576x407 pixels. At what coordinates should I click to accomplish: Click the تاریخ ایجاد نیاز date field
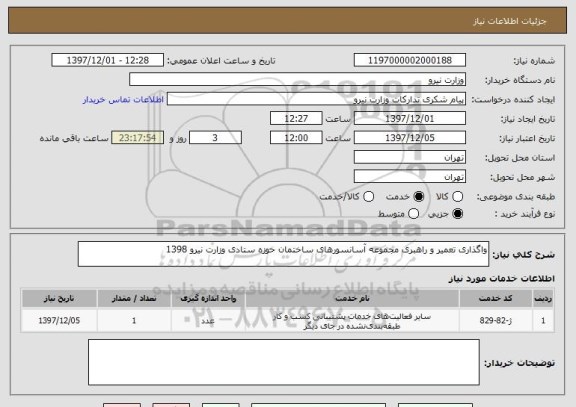click(410, 119)
